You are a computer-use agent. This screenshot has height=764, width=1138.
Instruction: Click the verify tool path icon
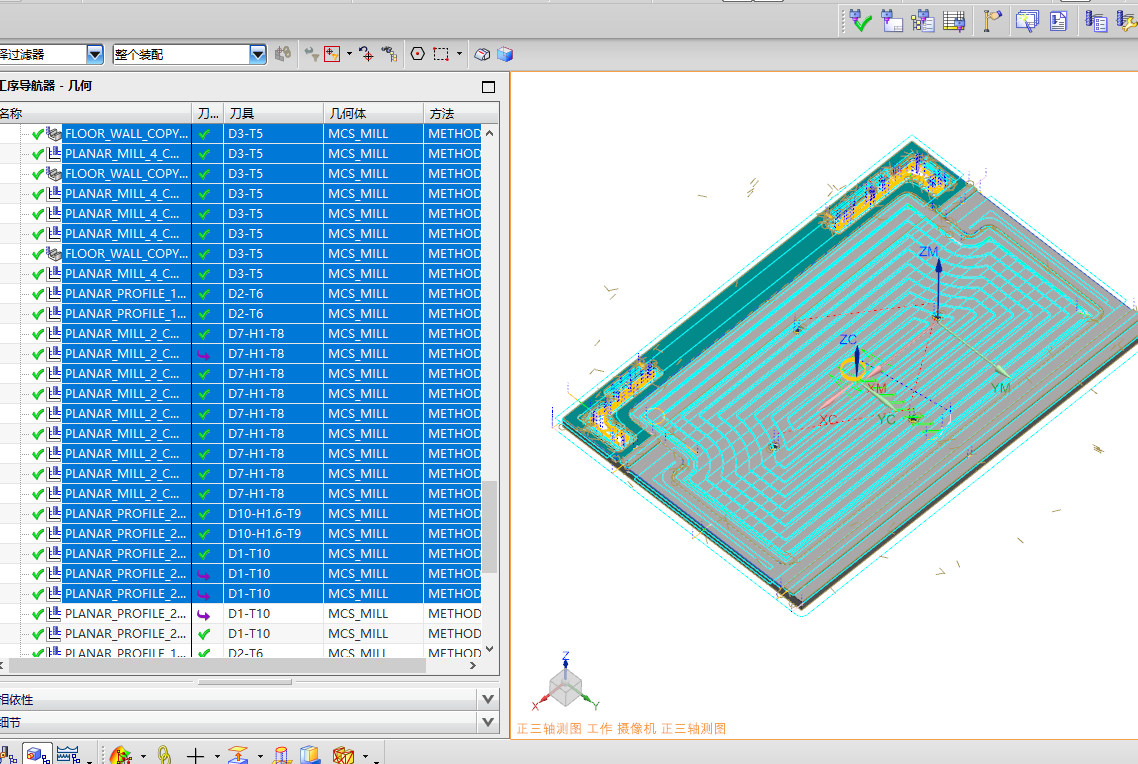(860, 20)
